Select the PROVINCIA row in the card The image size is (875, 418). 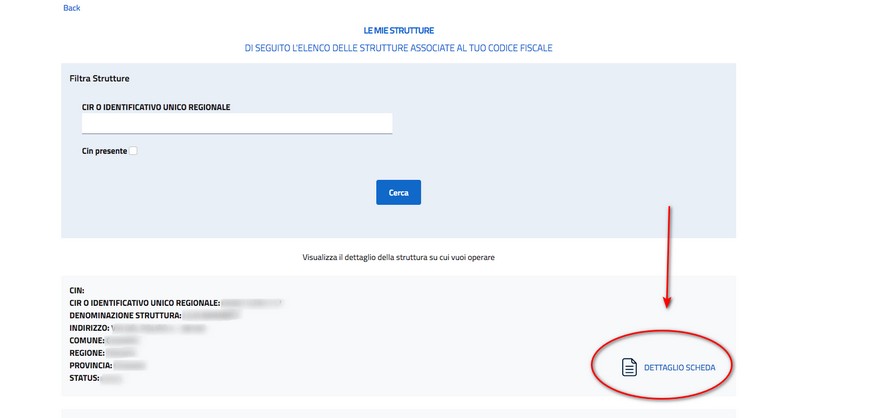[x=91, y=367]
